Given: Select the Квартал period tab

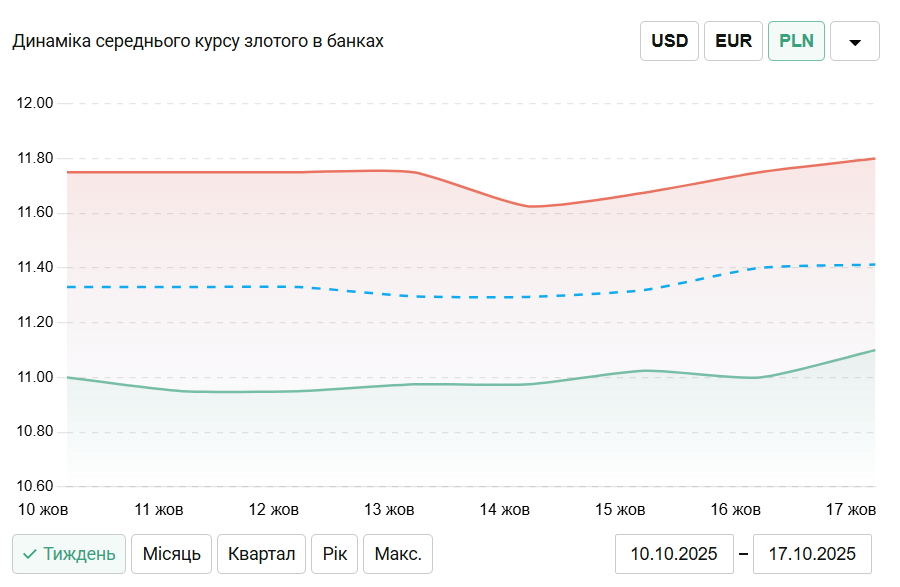Looking at the screenshot, I should (261, 554).
